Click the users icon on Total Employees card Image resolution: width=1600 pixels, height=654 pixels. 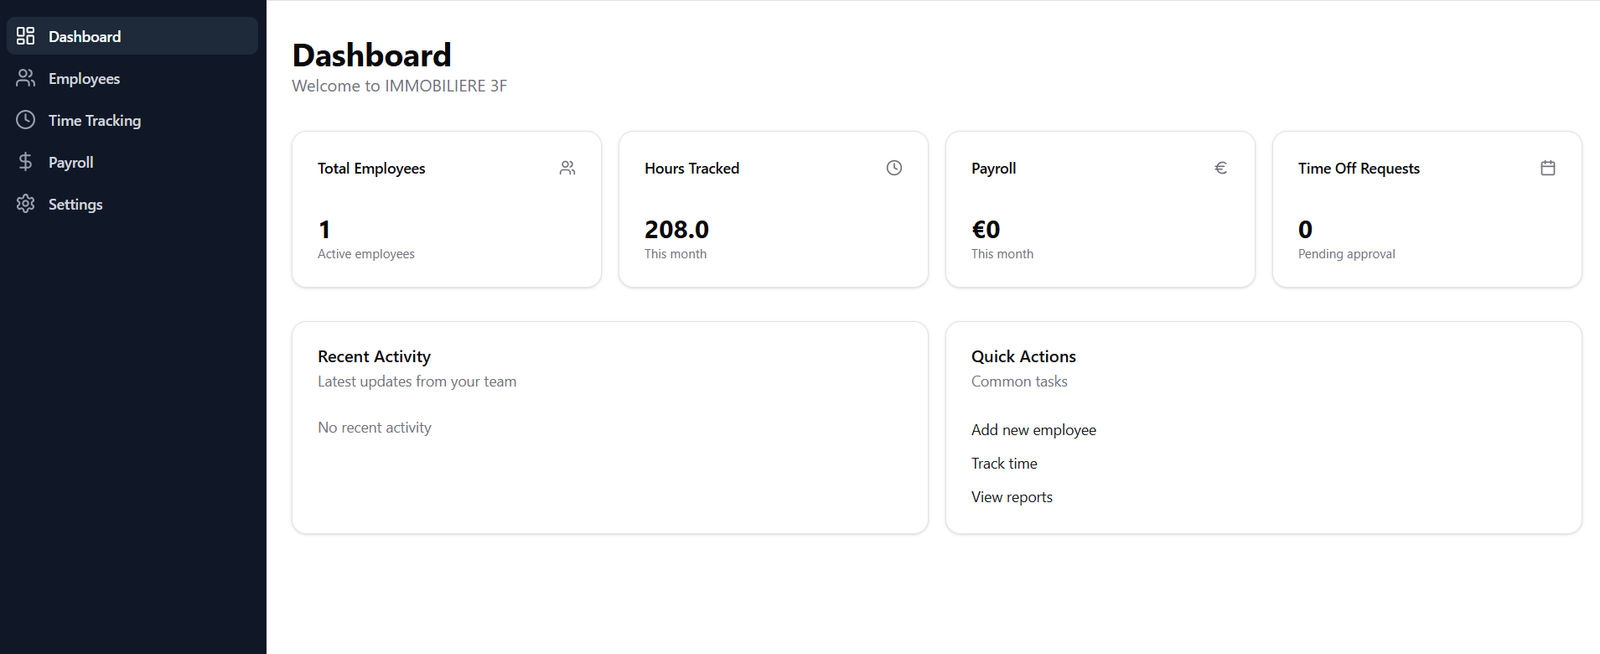[x=567, y=168]
